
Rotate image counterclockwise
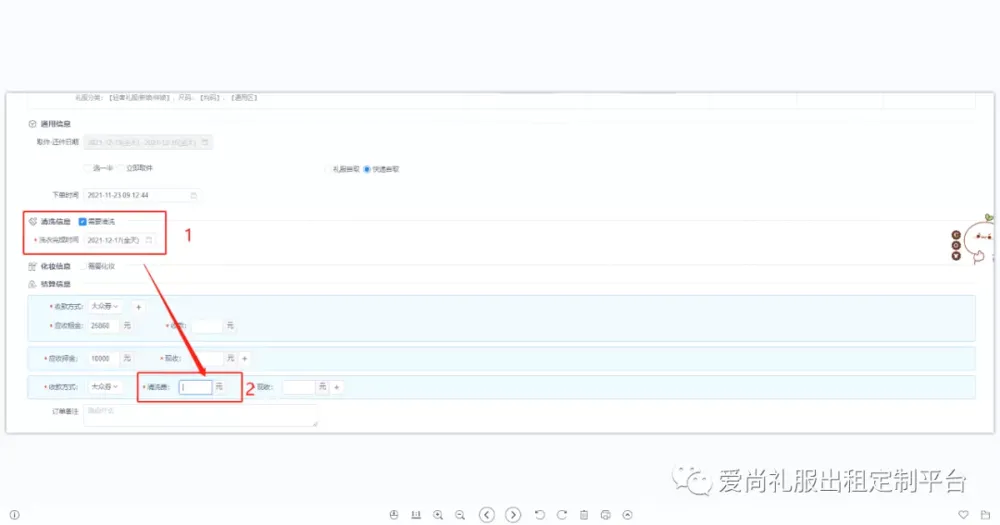click(540, 515)
